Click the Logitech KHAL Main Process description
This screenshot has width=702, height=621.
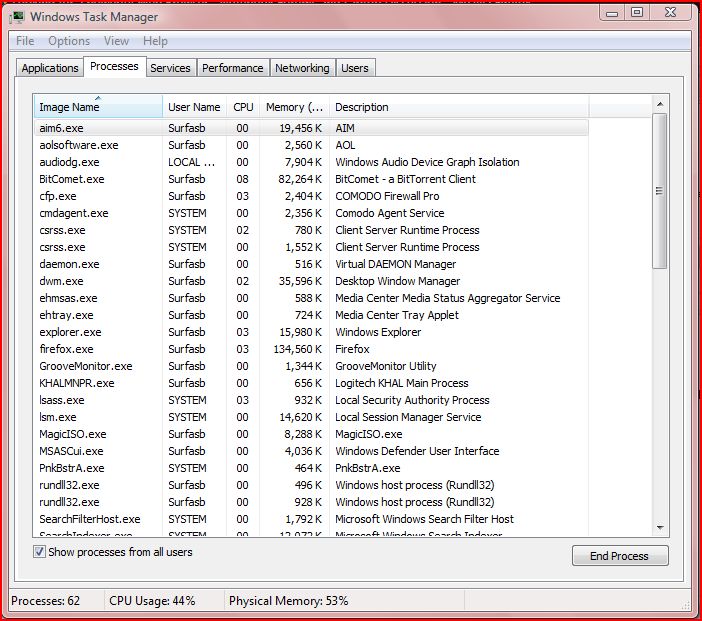(402, 383)
